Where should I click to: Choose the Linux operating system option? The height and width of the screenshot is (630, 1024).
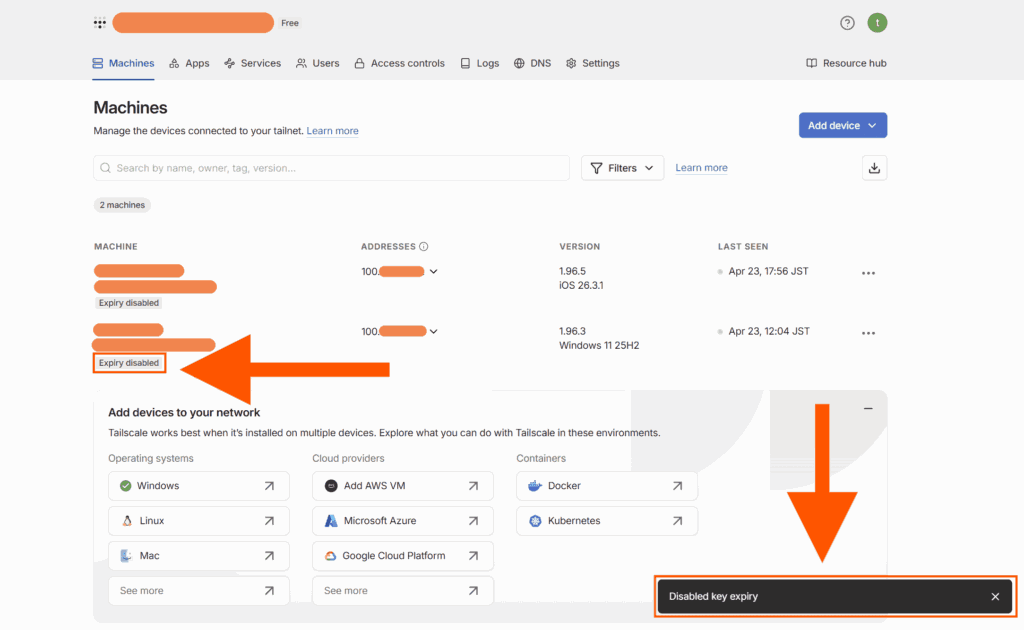point(198,521)
